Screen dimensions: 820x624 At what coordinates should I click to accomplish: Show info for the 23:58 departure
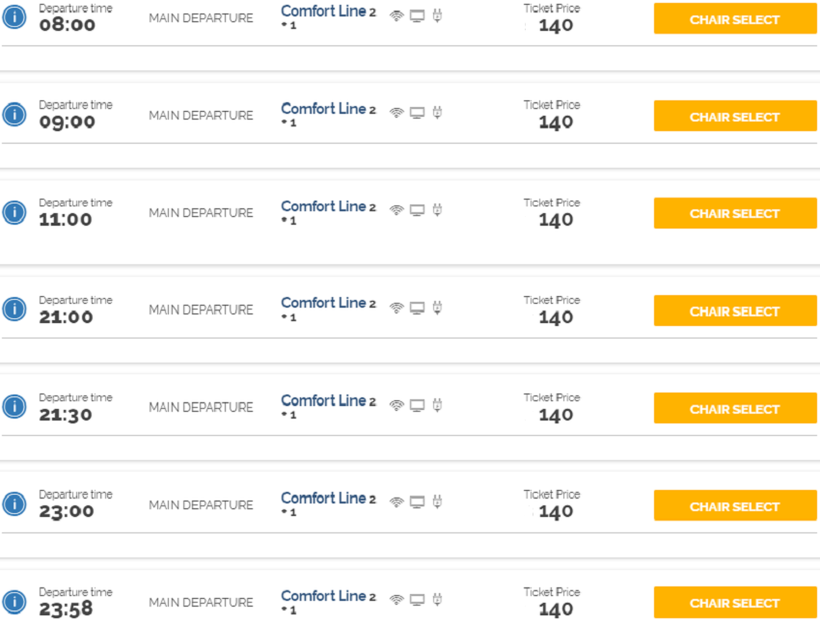pos(14,601)
